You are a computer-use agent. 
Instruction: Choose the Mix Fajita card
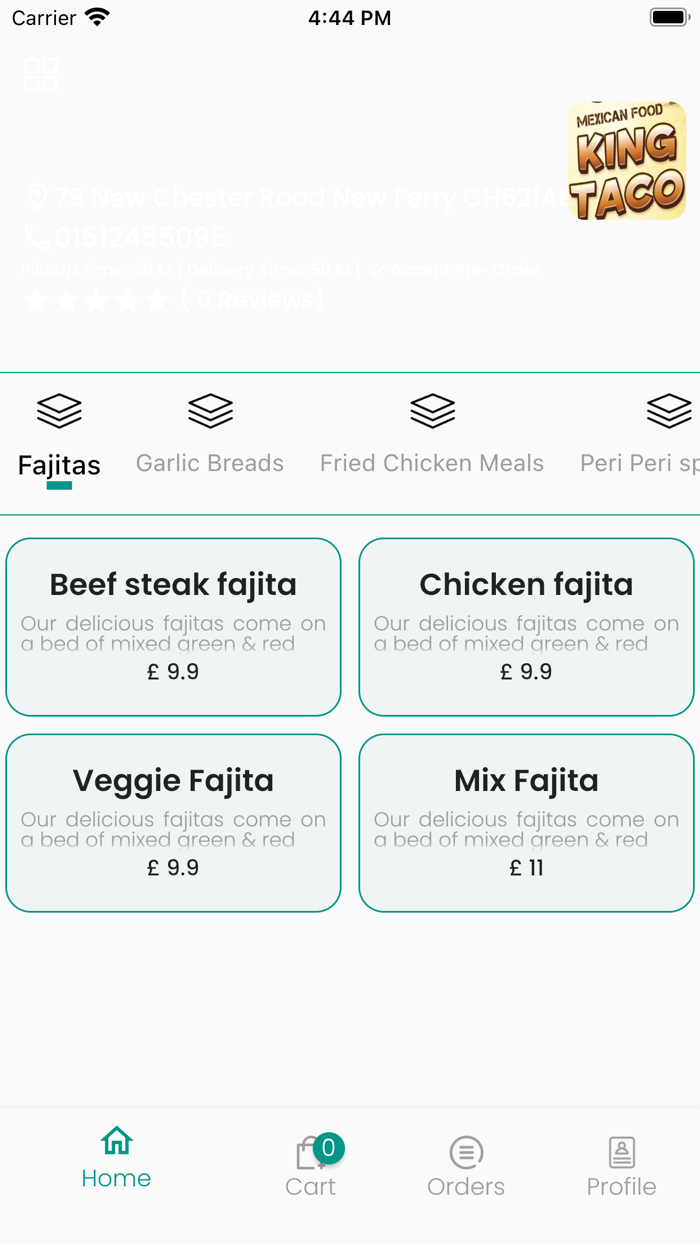click(526, 823)
